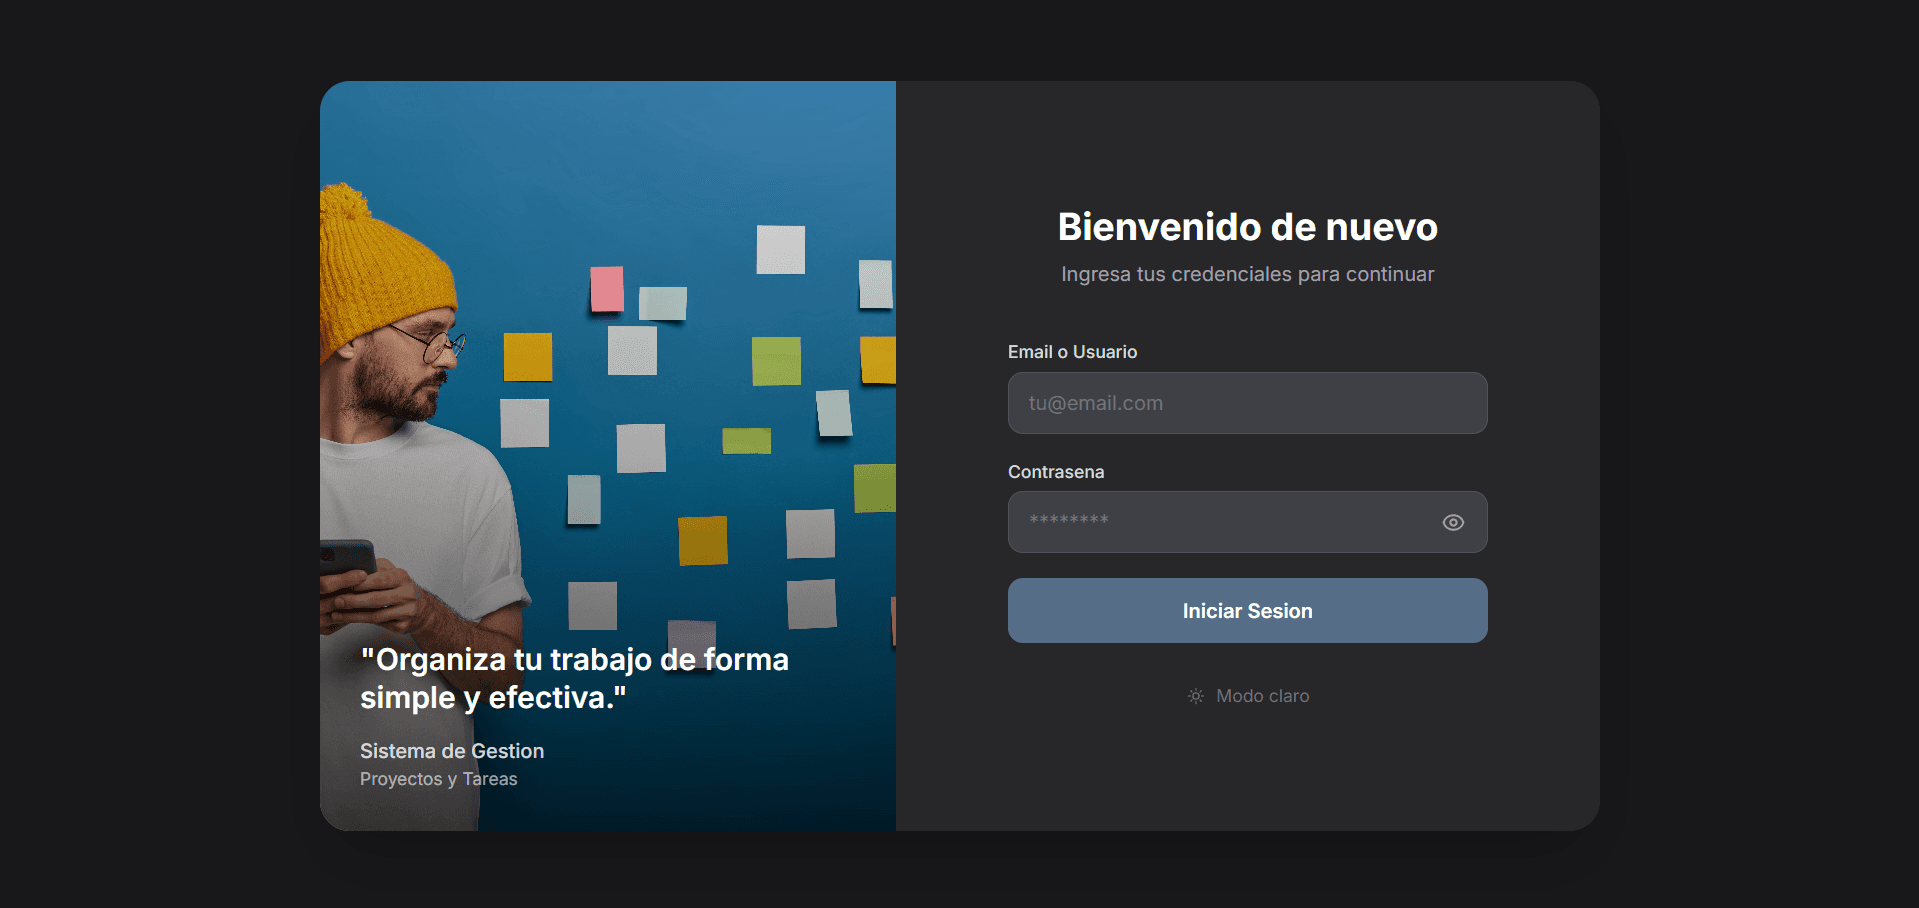The width and height of the screenshot is (1919, 908).
Task: Click the Contrasena label text
Action: click(x=1056, y=472)
